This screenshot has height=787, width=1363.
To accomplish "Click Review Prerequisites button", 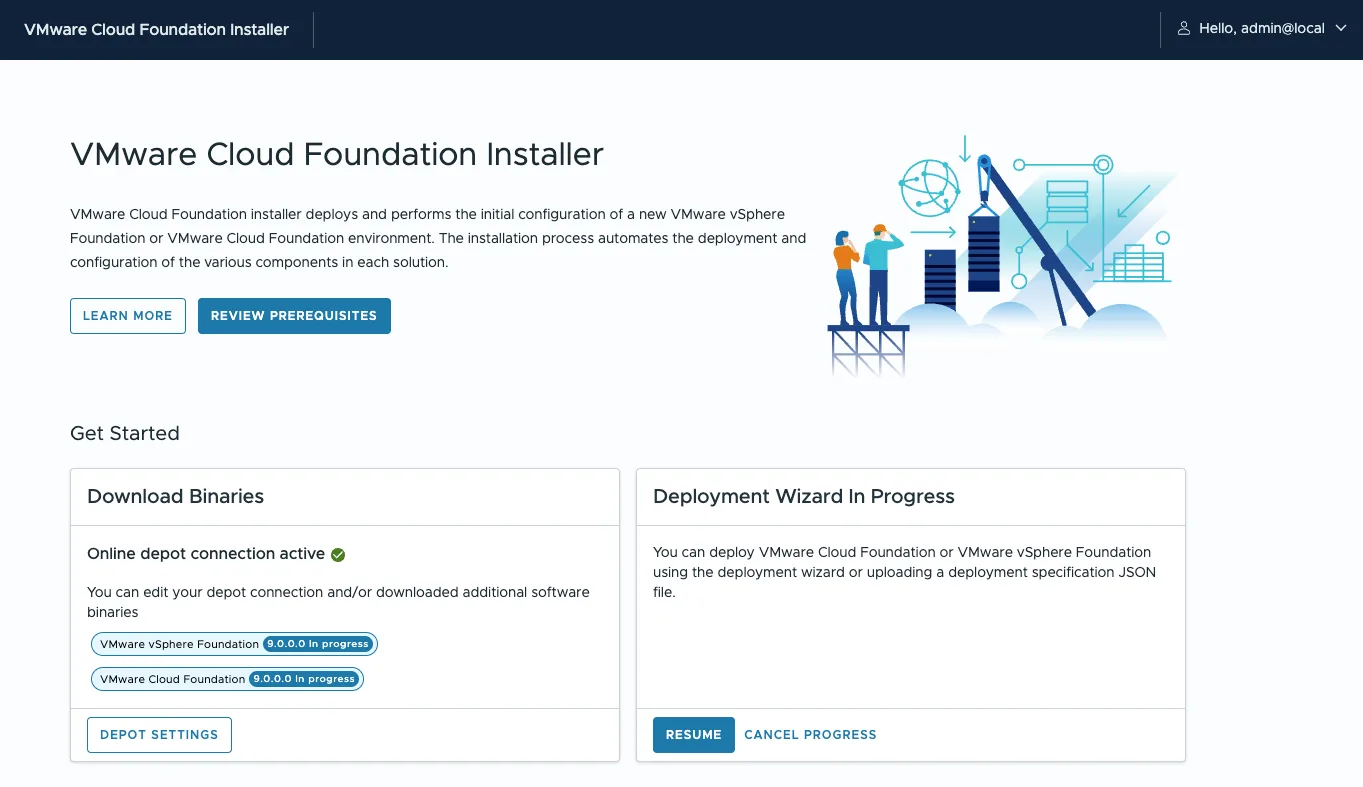I will 294,316.
